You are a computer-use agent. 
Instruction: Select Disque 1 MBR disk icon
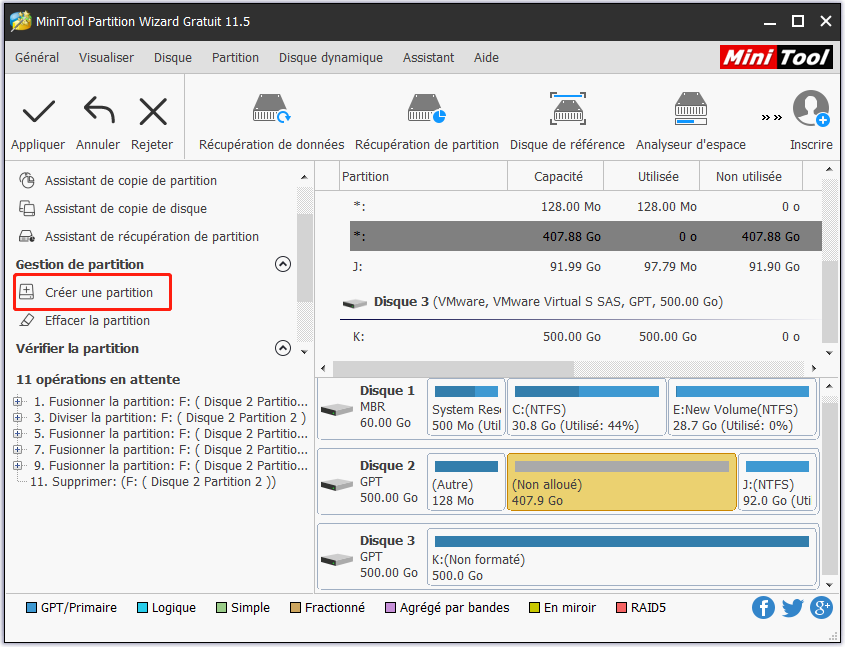pyautogui.click(x=337, y=410)
